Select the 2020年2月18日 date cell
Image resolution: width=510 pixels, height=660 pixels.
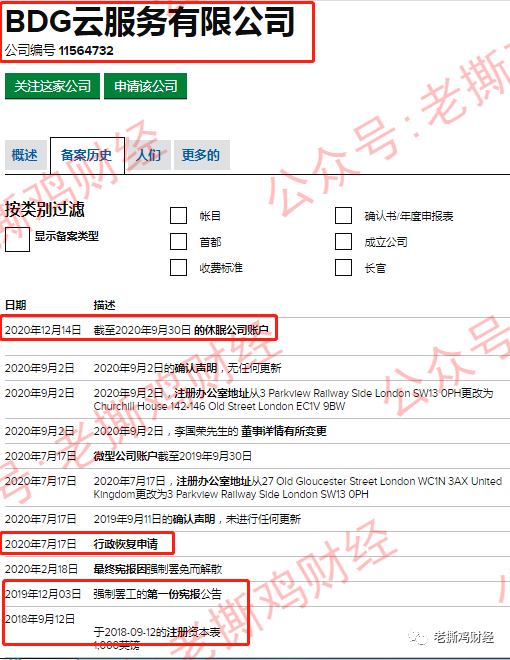(41, 569)
